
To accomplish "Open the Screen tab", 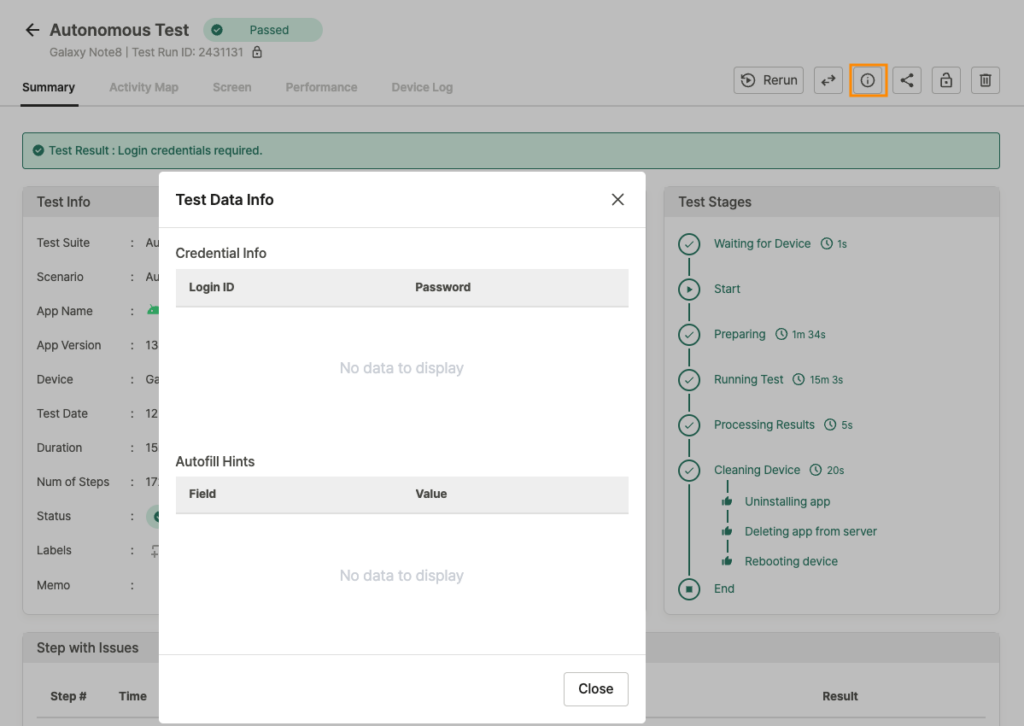I will coord(232,87).
